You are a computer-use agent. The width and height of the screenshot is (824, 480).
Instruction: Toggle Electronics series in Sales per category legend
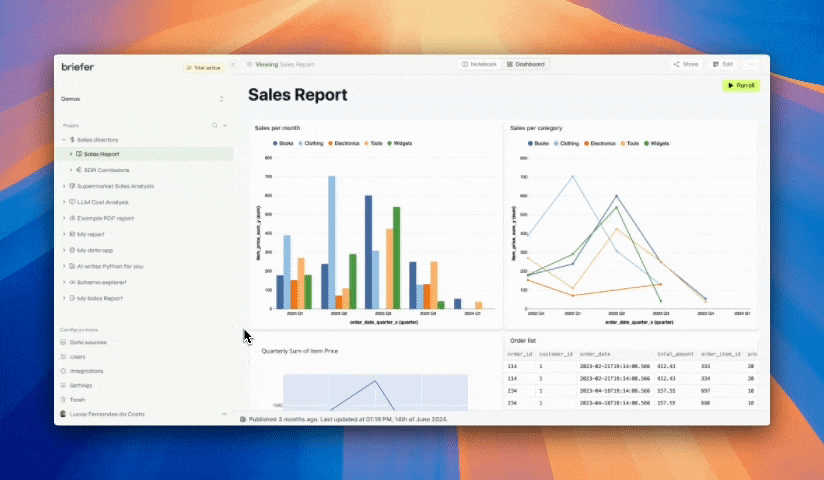tap(600, 144)
